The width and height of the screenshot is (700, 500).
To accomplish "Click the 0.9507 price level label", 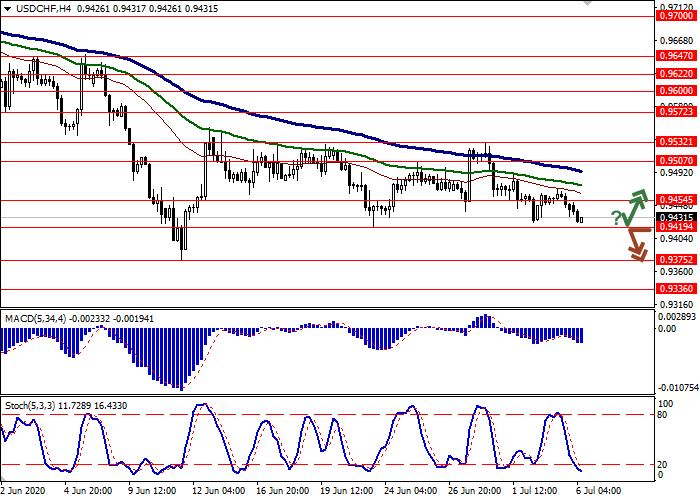I will point(676,160).
